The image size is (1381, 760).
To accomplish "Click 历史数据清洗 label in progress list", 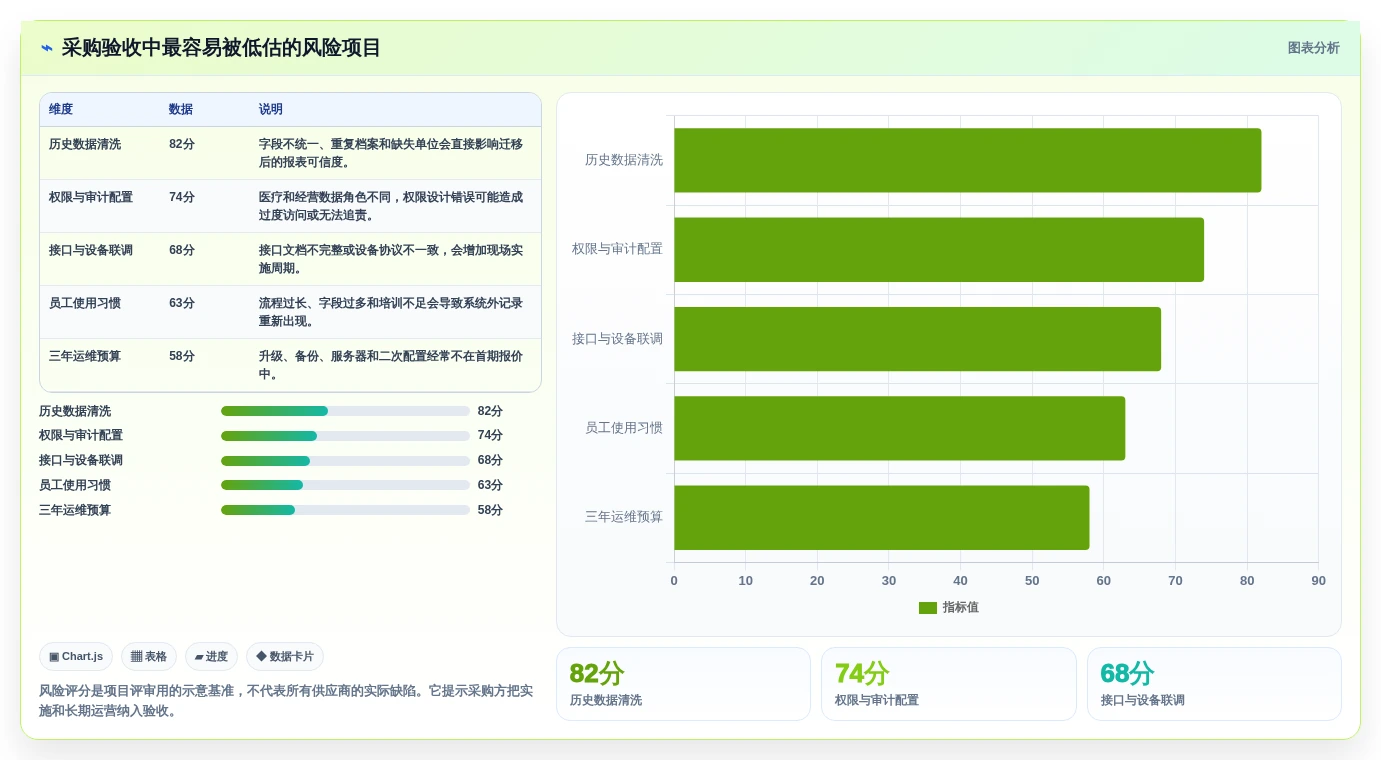I will 75,411.
